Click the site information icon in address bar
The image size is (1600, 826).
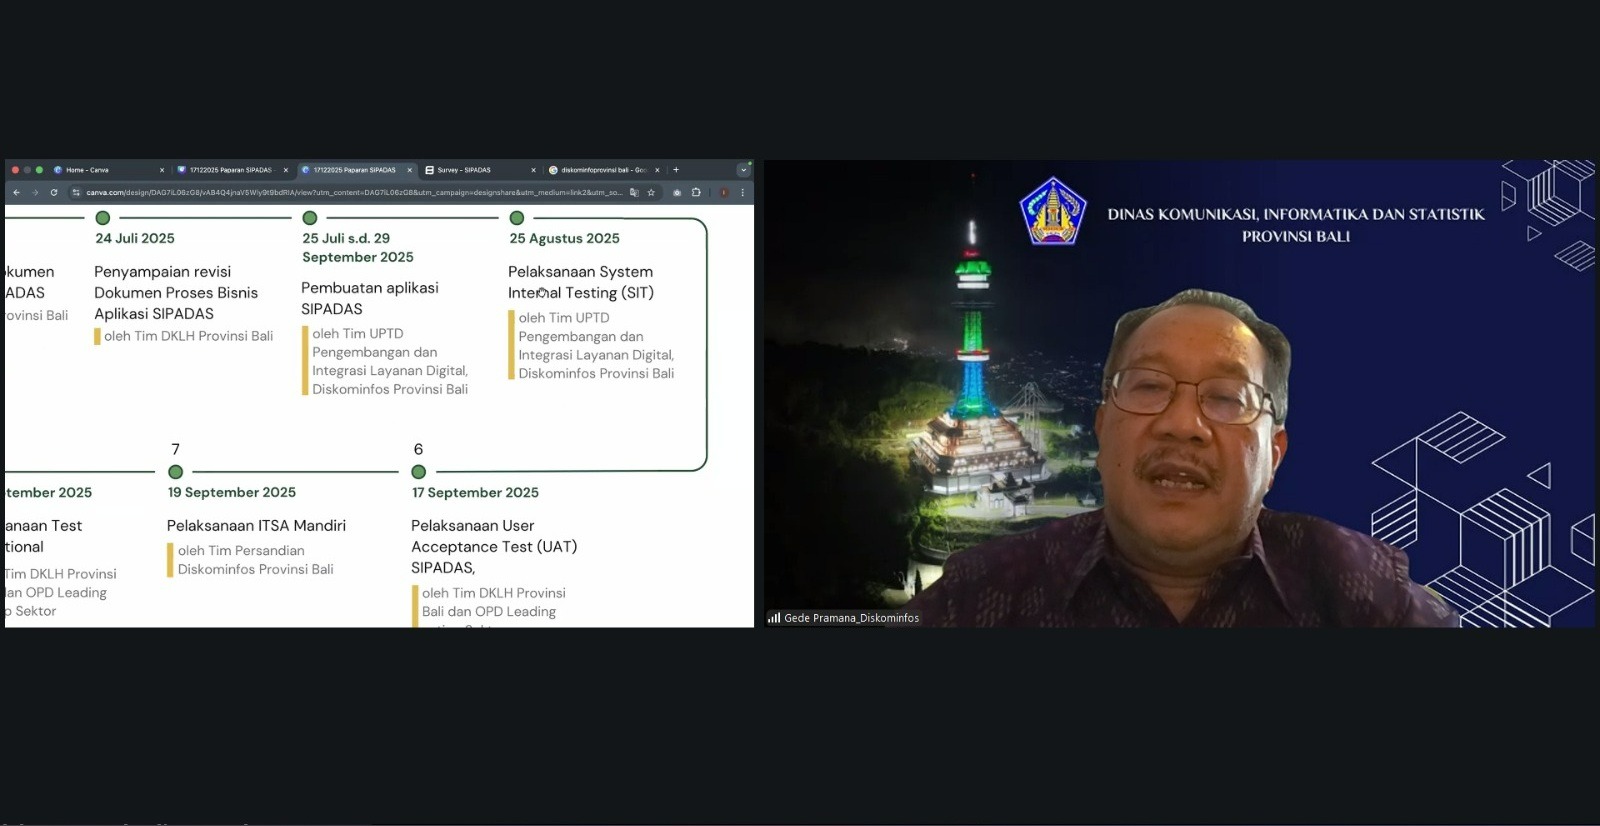point(76,193)
